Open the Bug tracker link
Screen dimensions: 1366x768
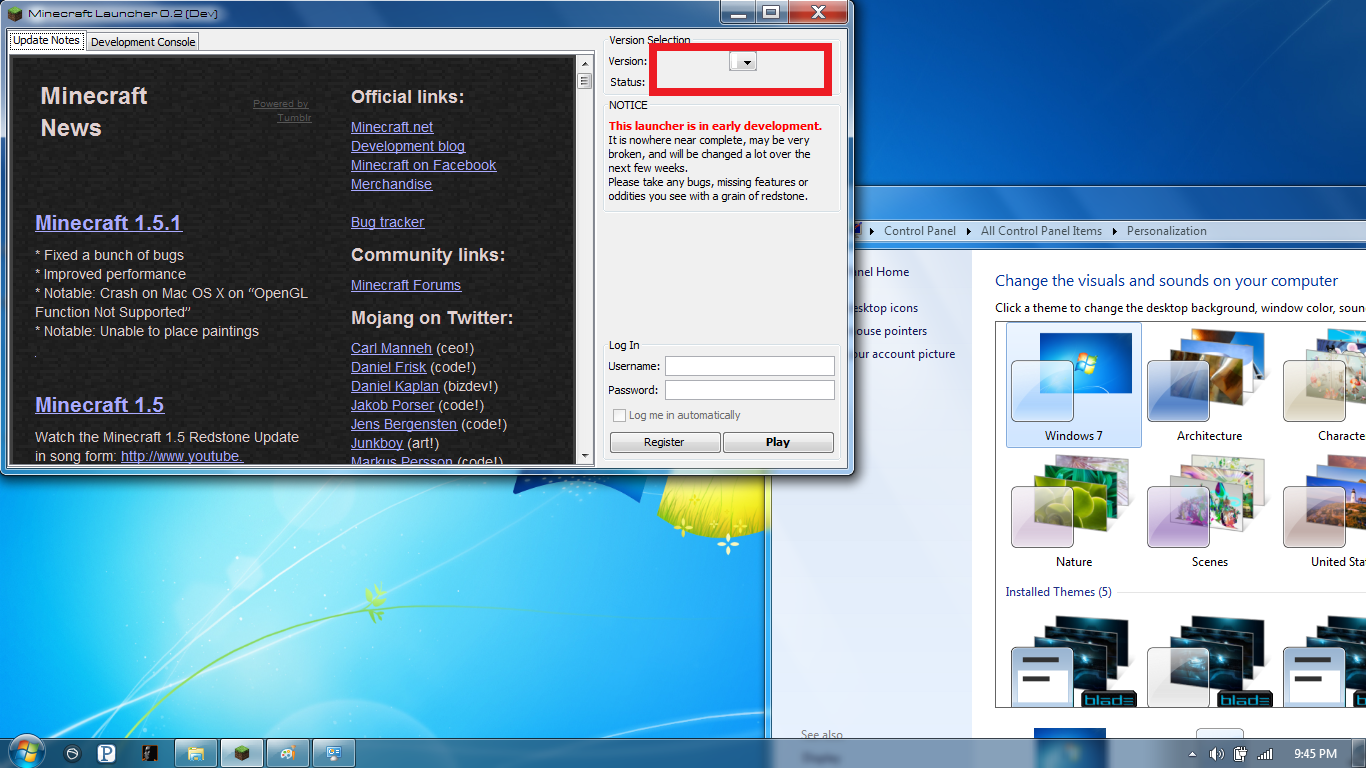(x=387, y=222)
